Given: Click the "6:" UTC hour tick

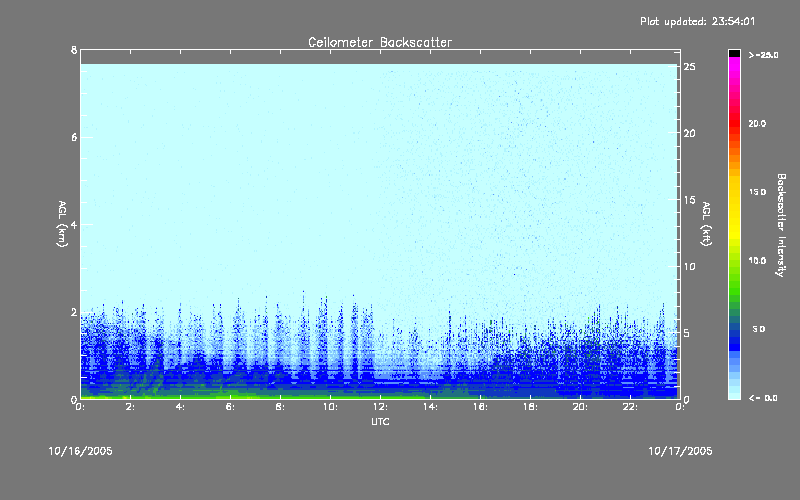Looking at the screenshot, I should click(231, 407).
